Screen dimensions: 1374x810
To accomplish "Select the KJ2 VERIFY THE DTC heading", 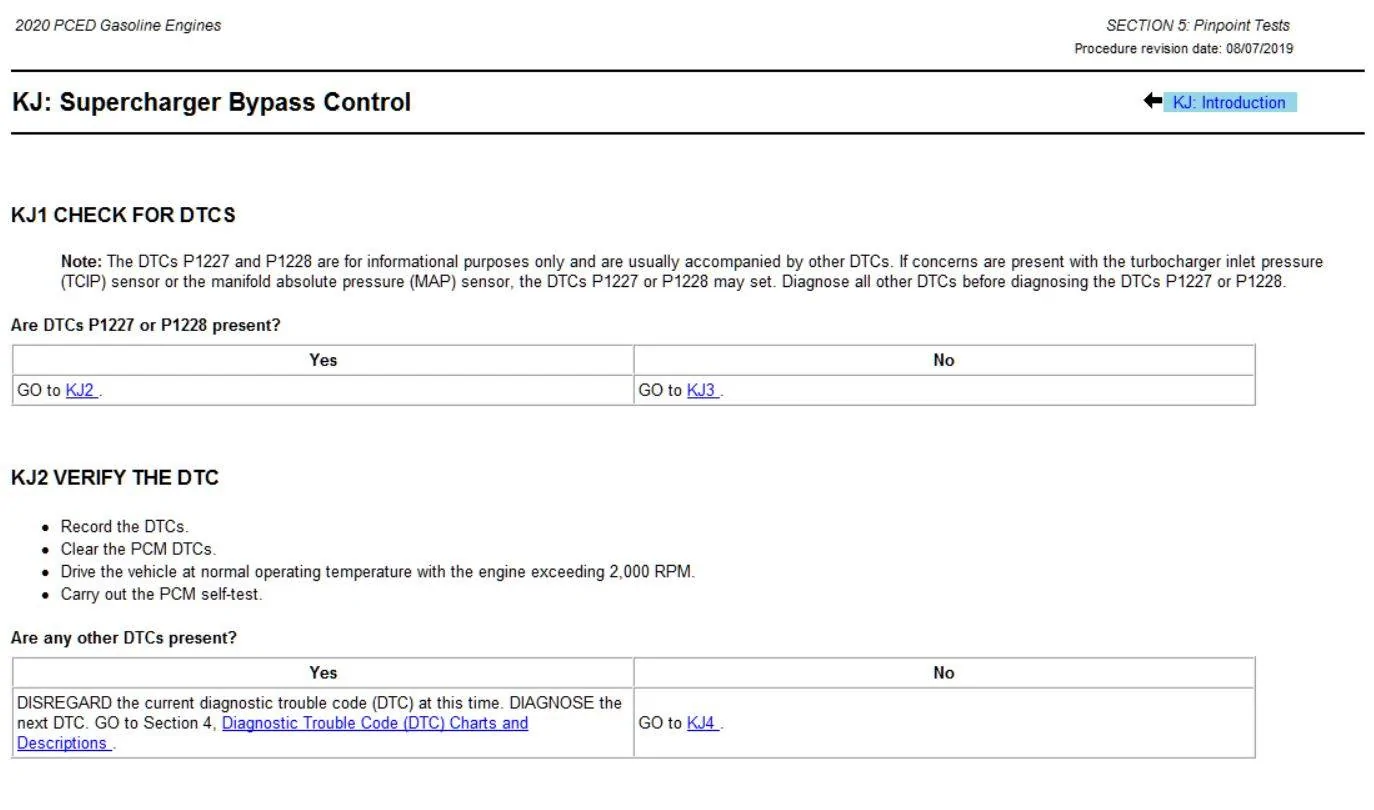I will click(115, 478).
